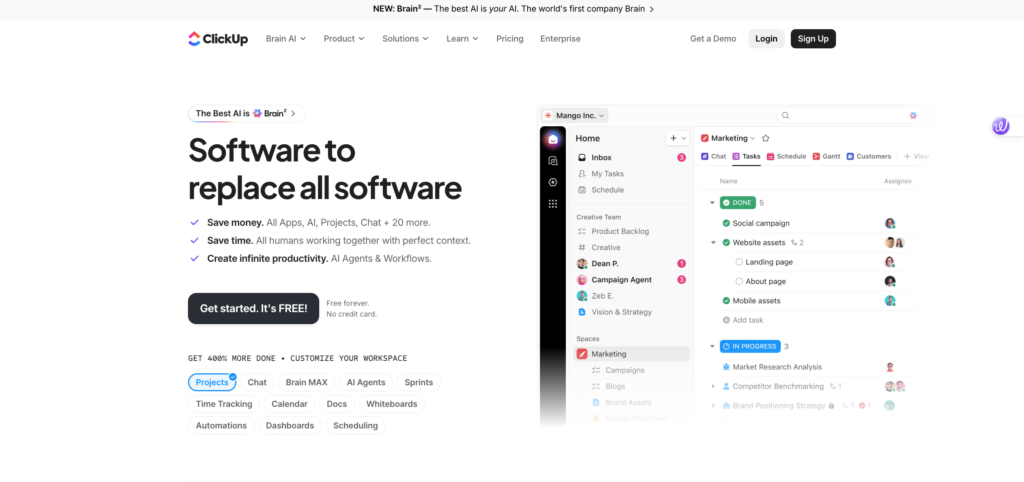Expand the Solutions menu
The width and height of the screenshot is (1024, 482).
click(406, 39)
